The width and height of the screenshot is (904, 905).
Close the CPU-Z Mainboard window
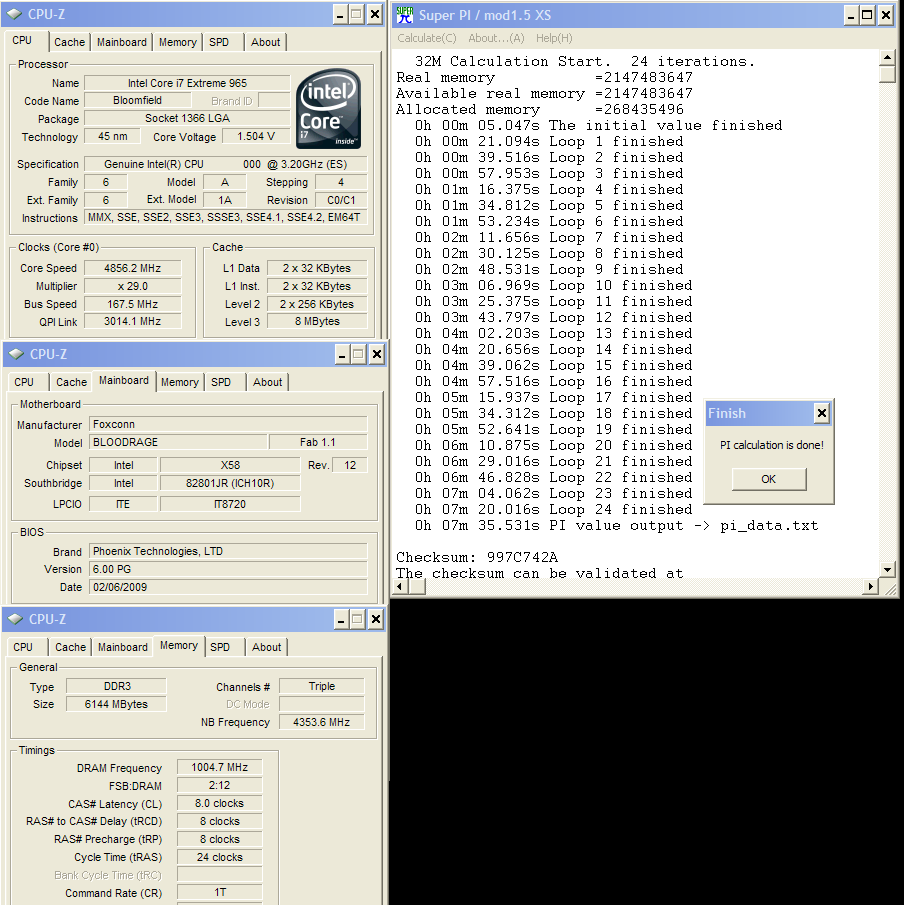376,354
